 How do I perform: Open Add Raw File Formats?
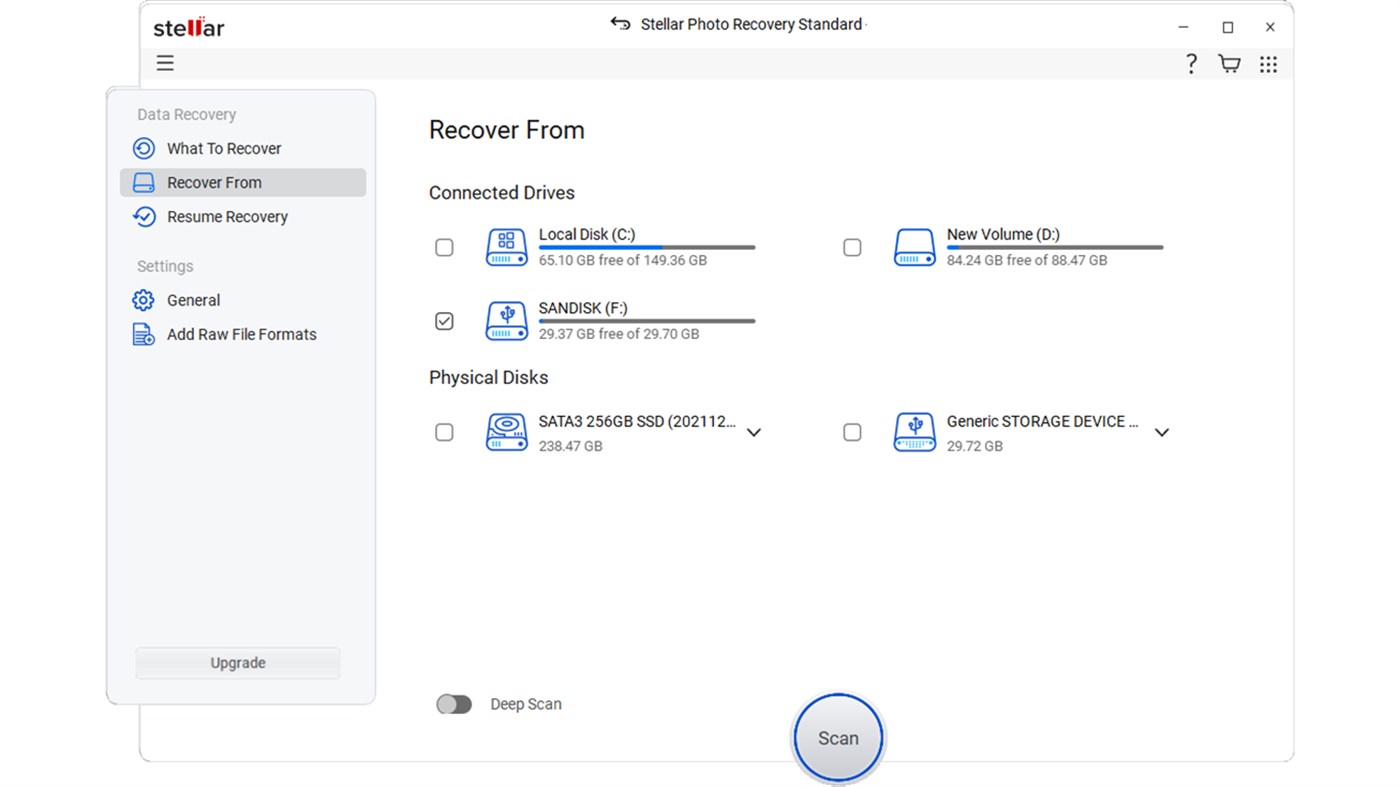pyautogui.click(x=242, y=334)
